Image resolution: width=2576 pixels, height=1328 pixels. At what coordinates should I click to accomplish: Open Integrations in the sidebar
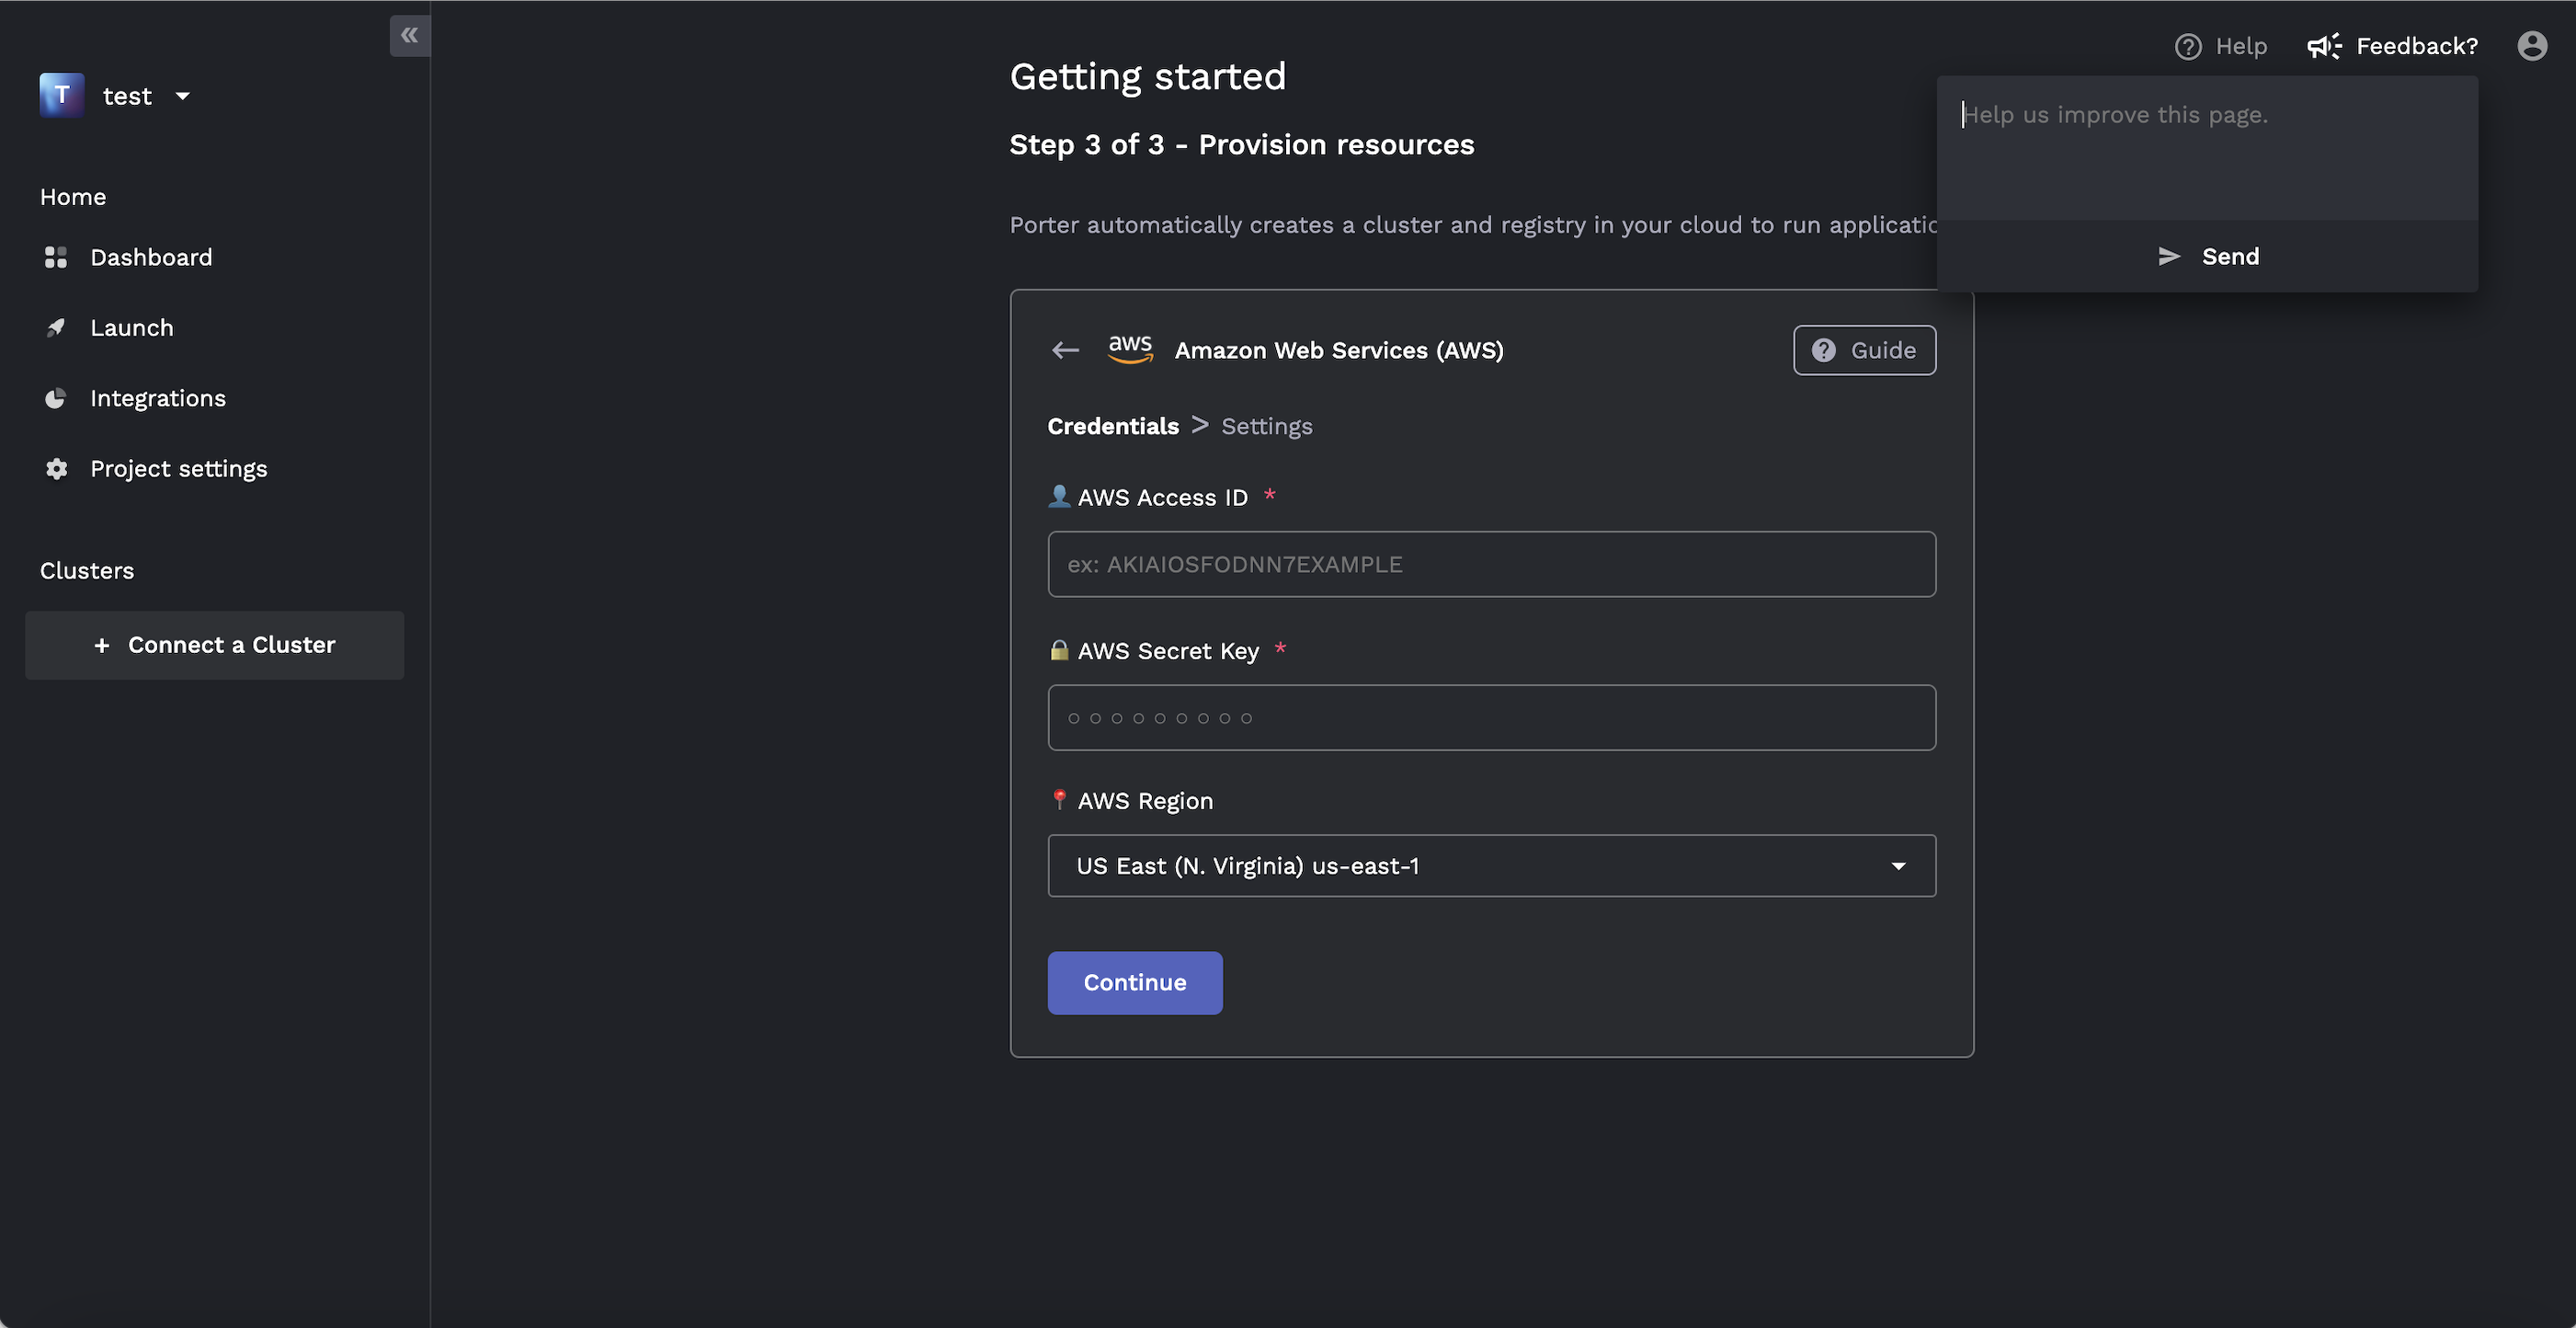157,398
